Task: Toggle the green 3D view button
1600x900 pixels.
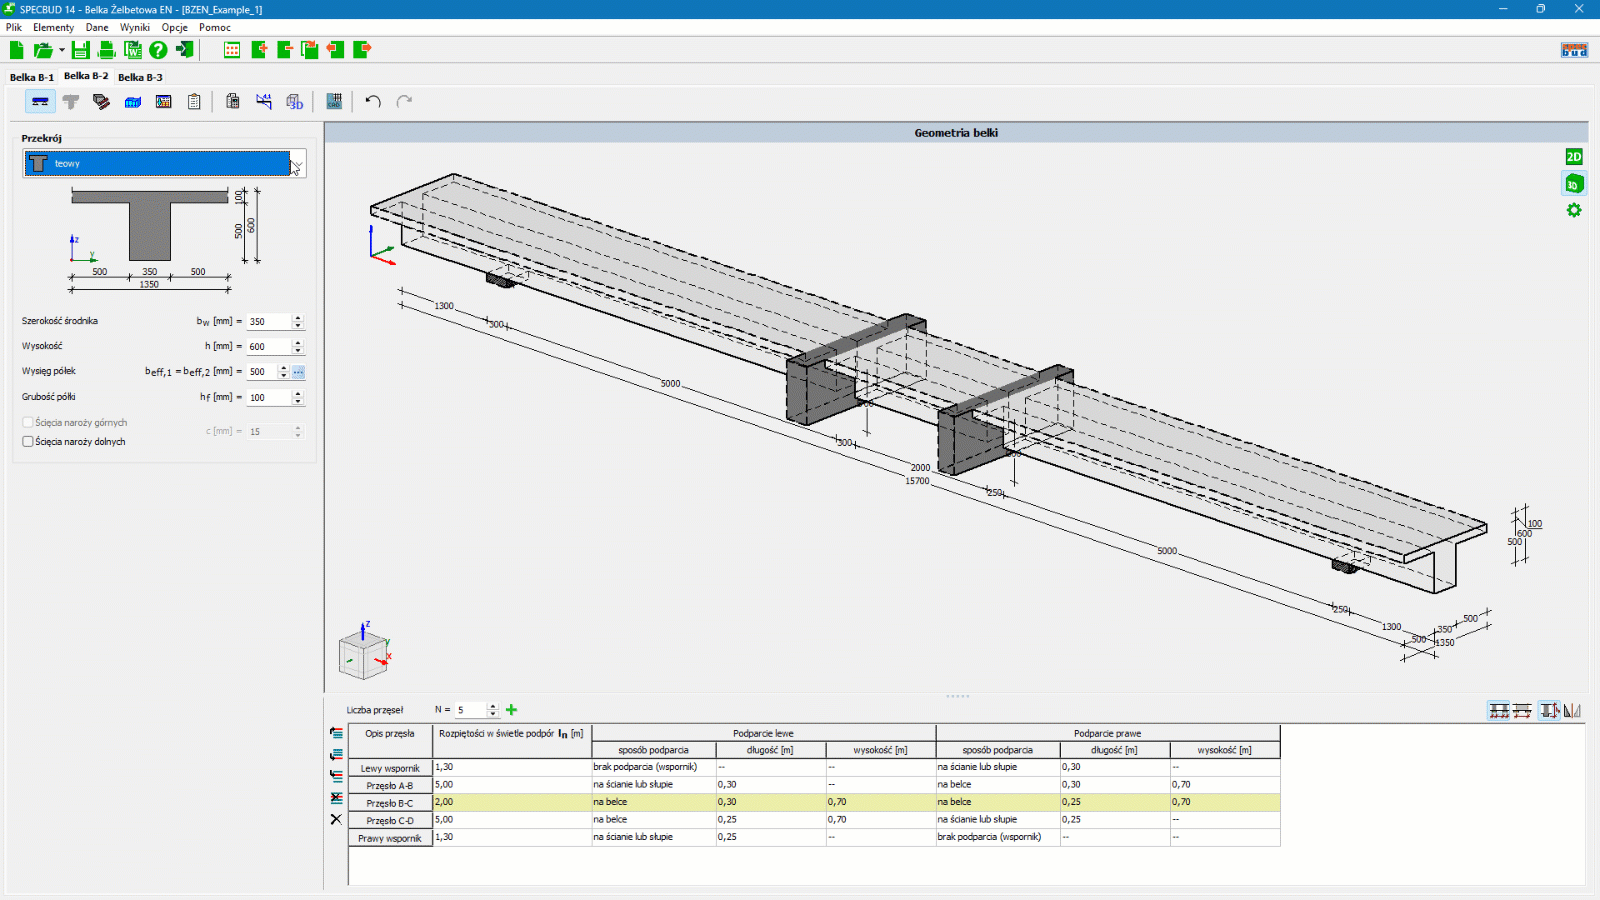Action: (x=1574, y=184)
